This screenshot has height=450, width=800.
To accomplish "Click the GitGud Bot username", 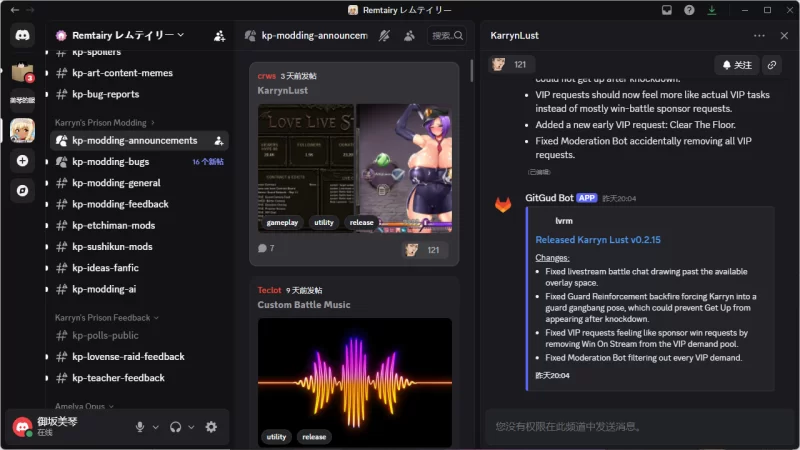I will click(x=549, y=198).
